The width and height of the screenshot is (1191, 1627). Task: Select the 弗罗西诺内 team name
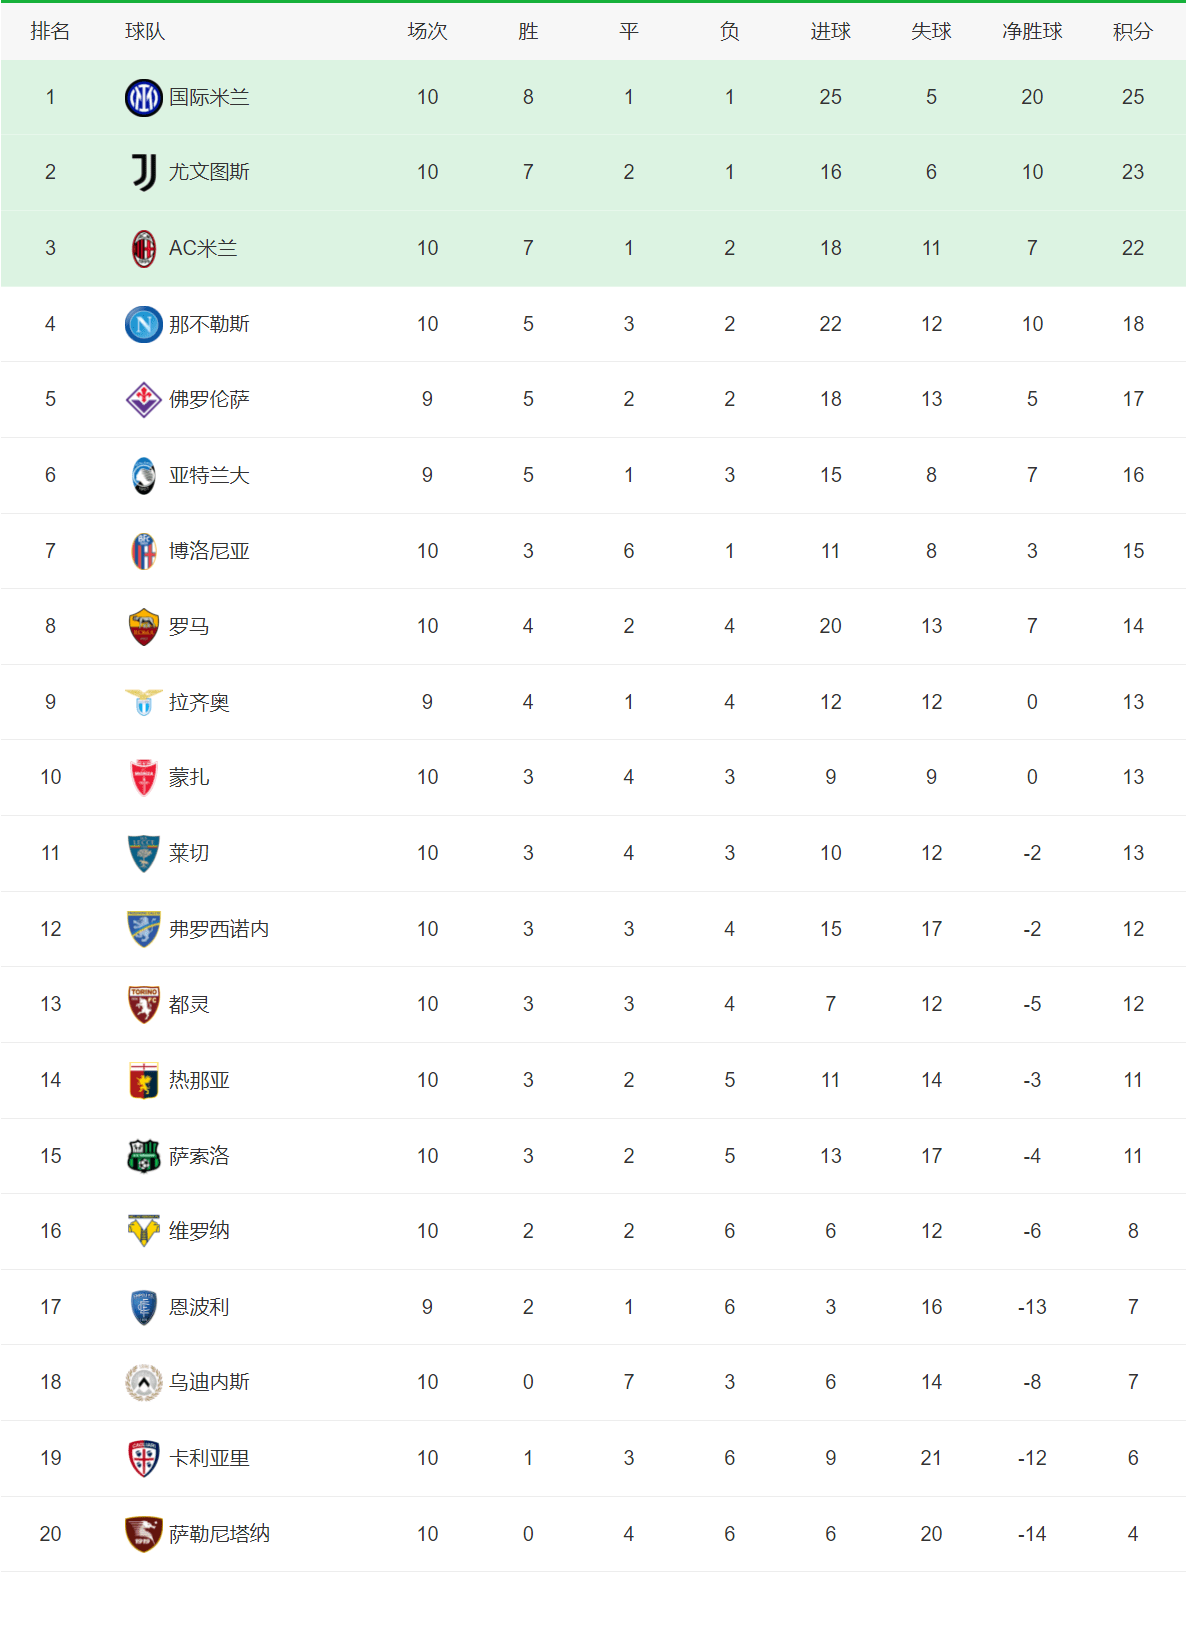(x=219, y=929)
